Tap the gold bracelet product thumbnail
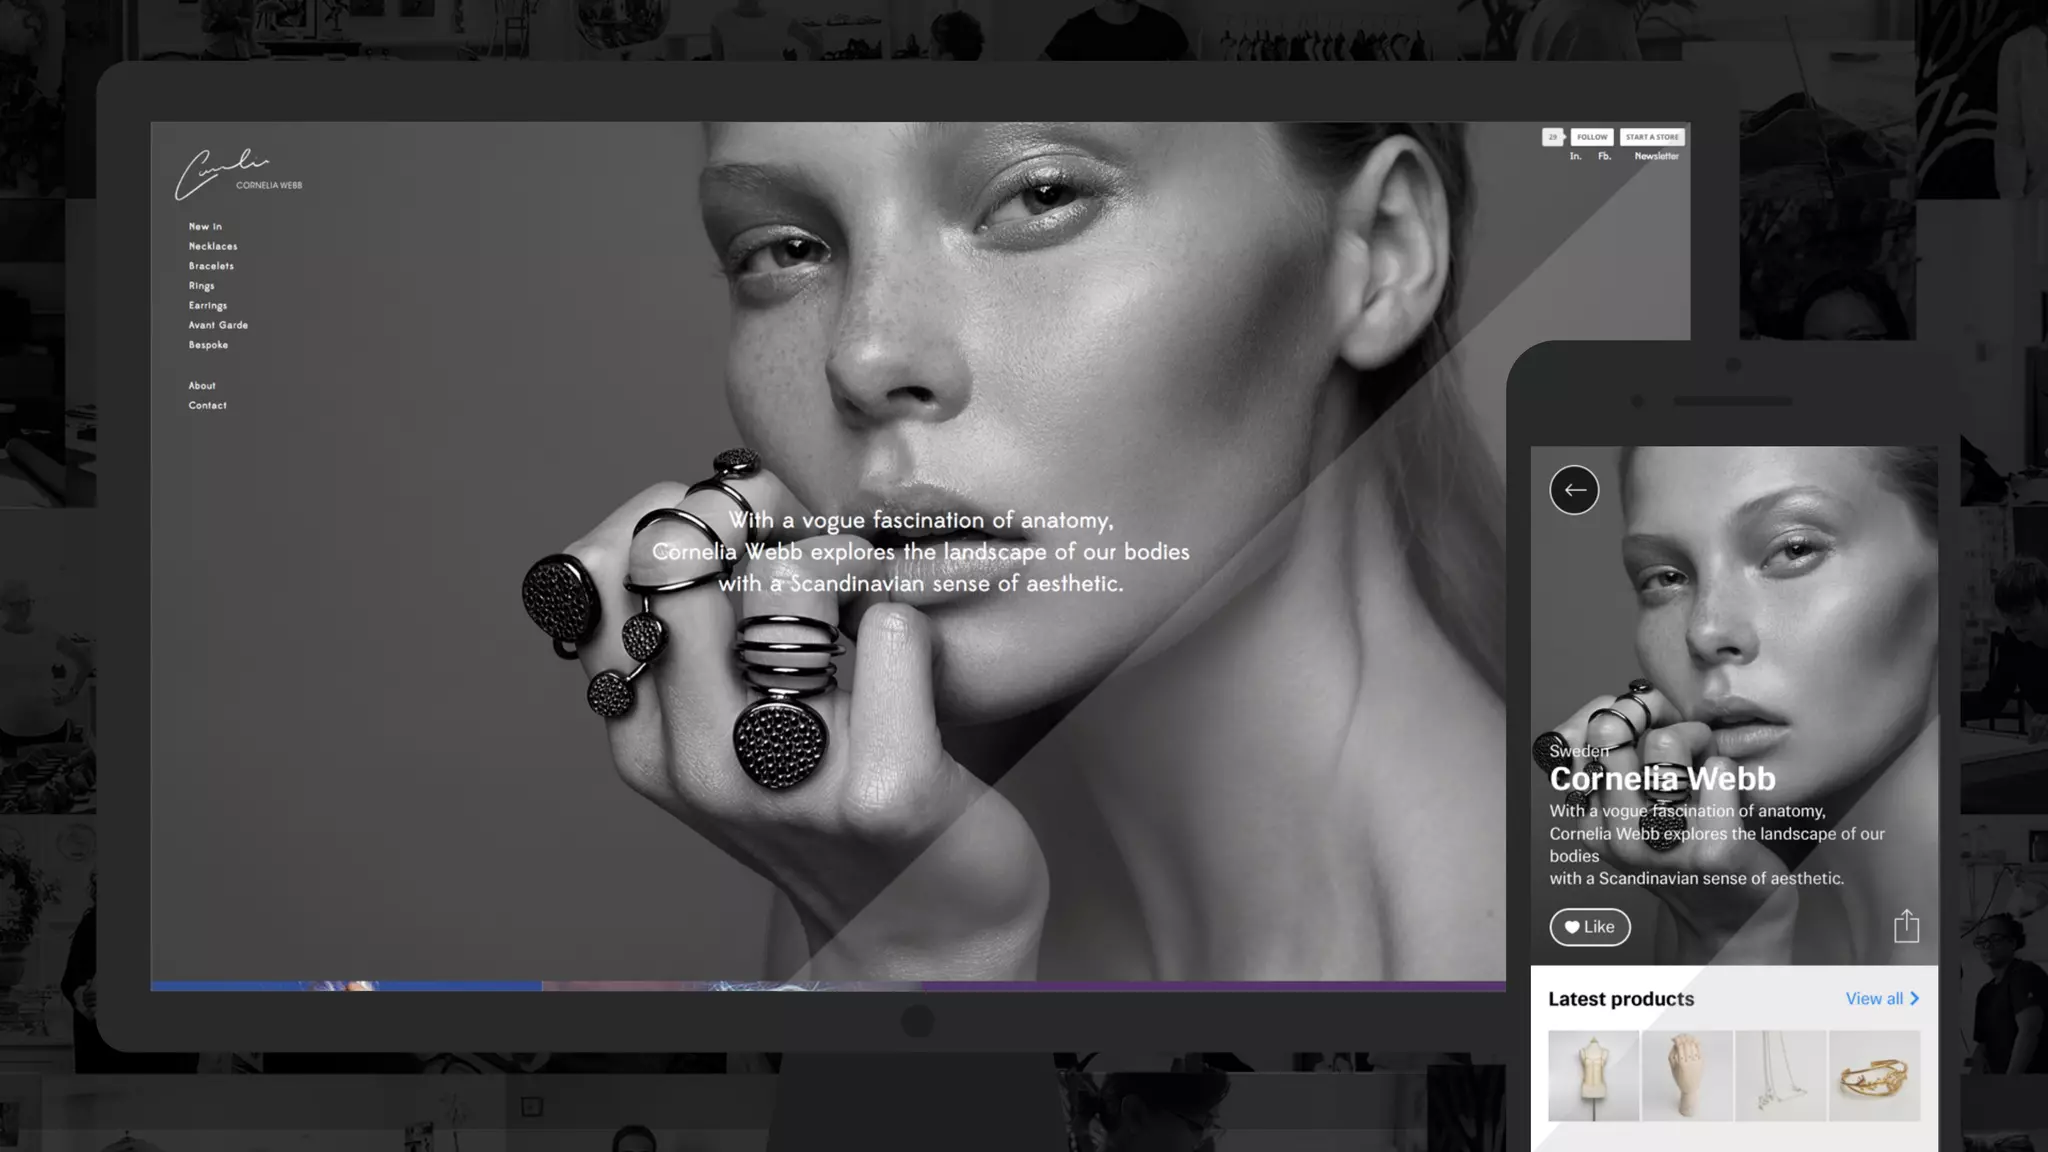The image size is (2048, 1152). point(1874,1076)
